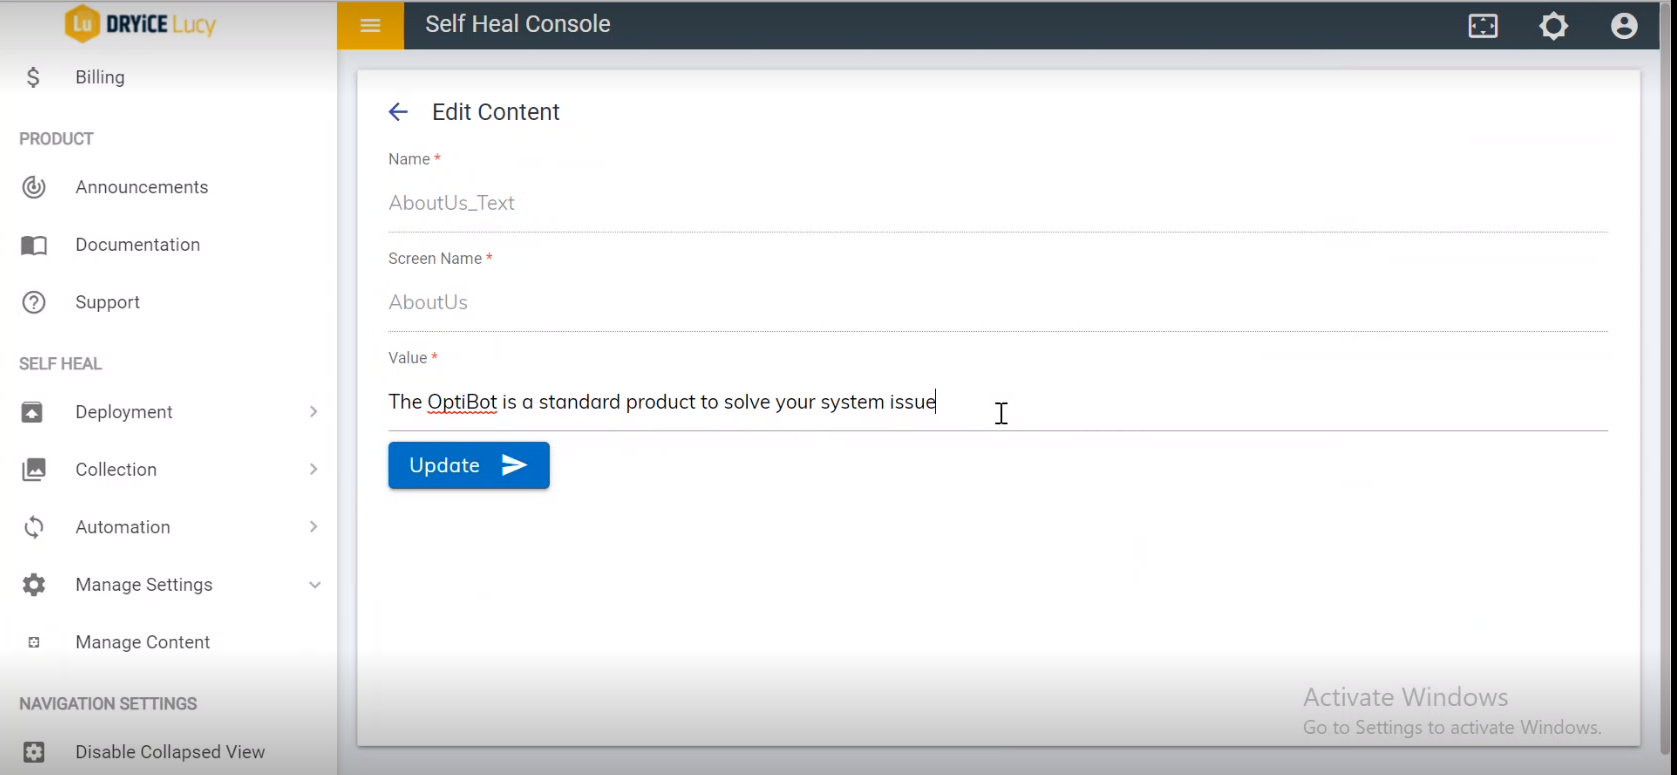Click the Announcements icon
Screen dimensions: 1677x775
click(34, 187)
